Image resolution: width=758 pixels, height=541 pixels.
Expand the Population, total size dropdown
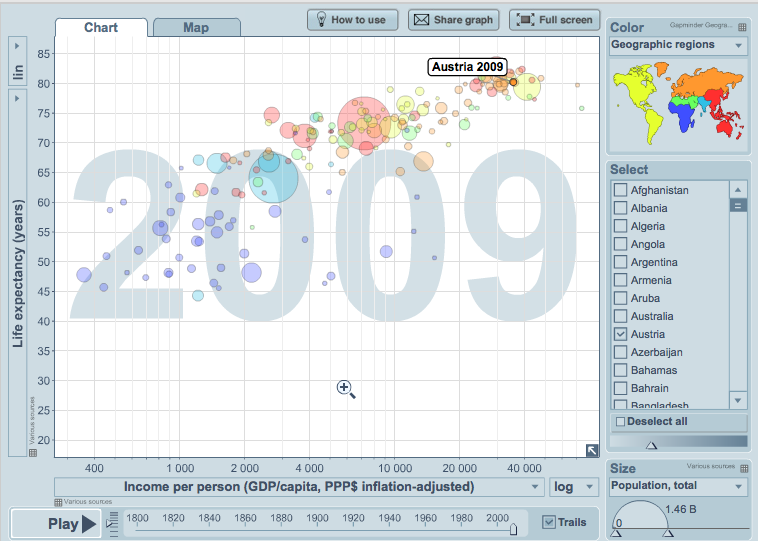677,487
